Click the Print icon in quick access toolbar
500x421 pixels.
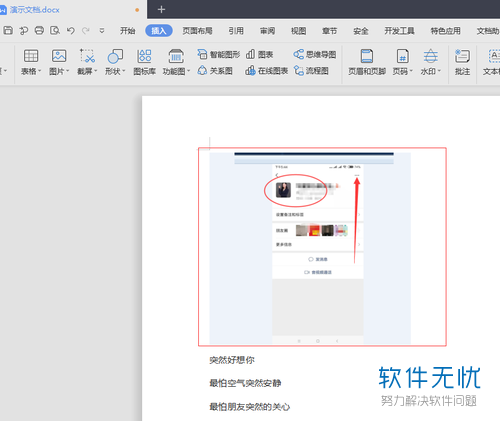pyautogui.click(x=39, y=30)
